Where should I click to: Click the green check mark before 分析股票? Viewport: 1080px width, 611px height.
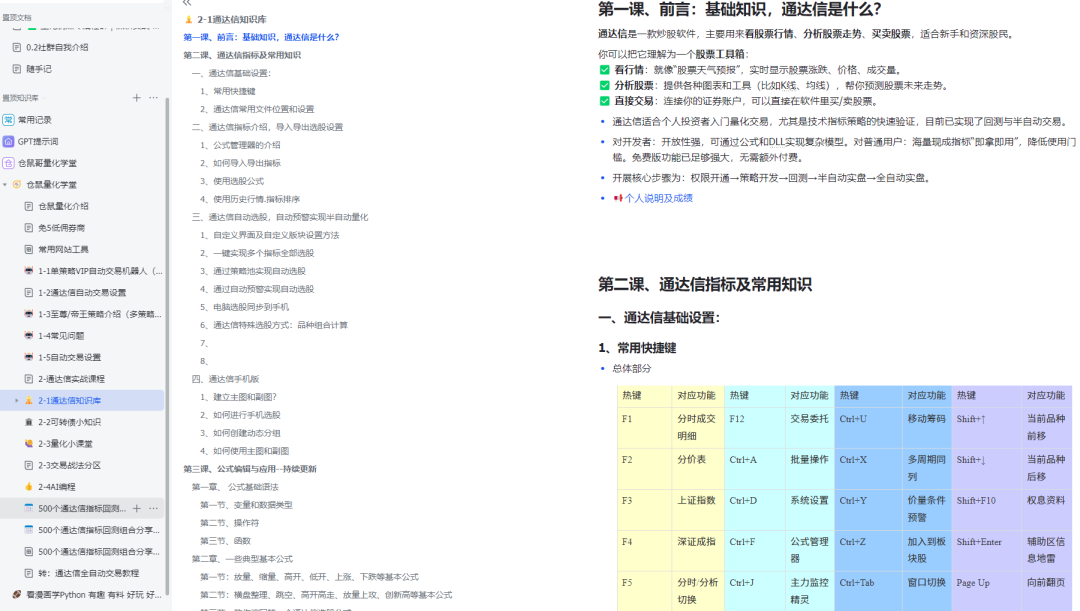tap(604, 85)
